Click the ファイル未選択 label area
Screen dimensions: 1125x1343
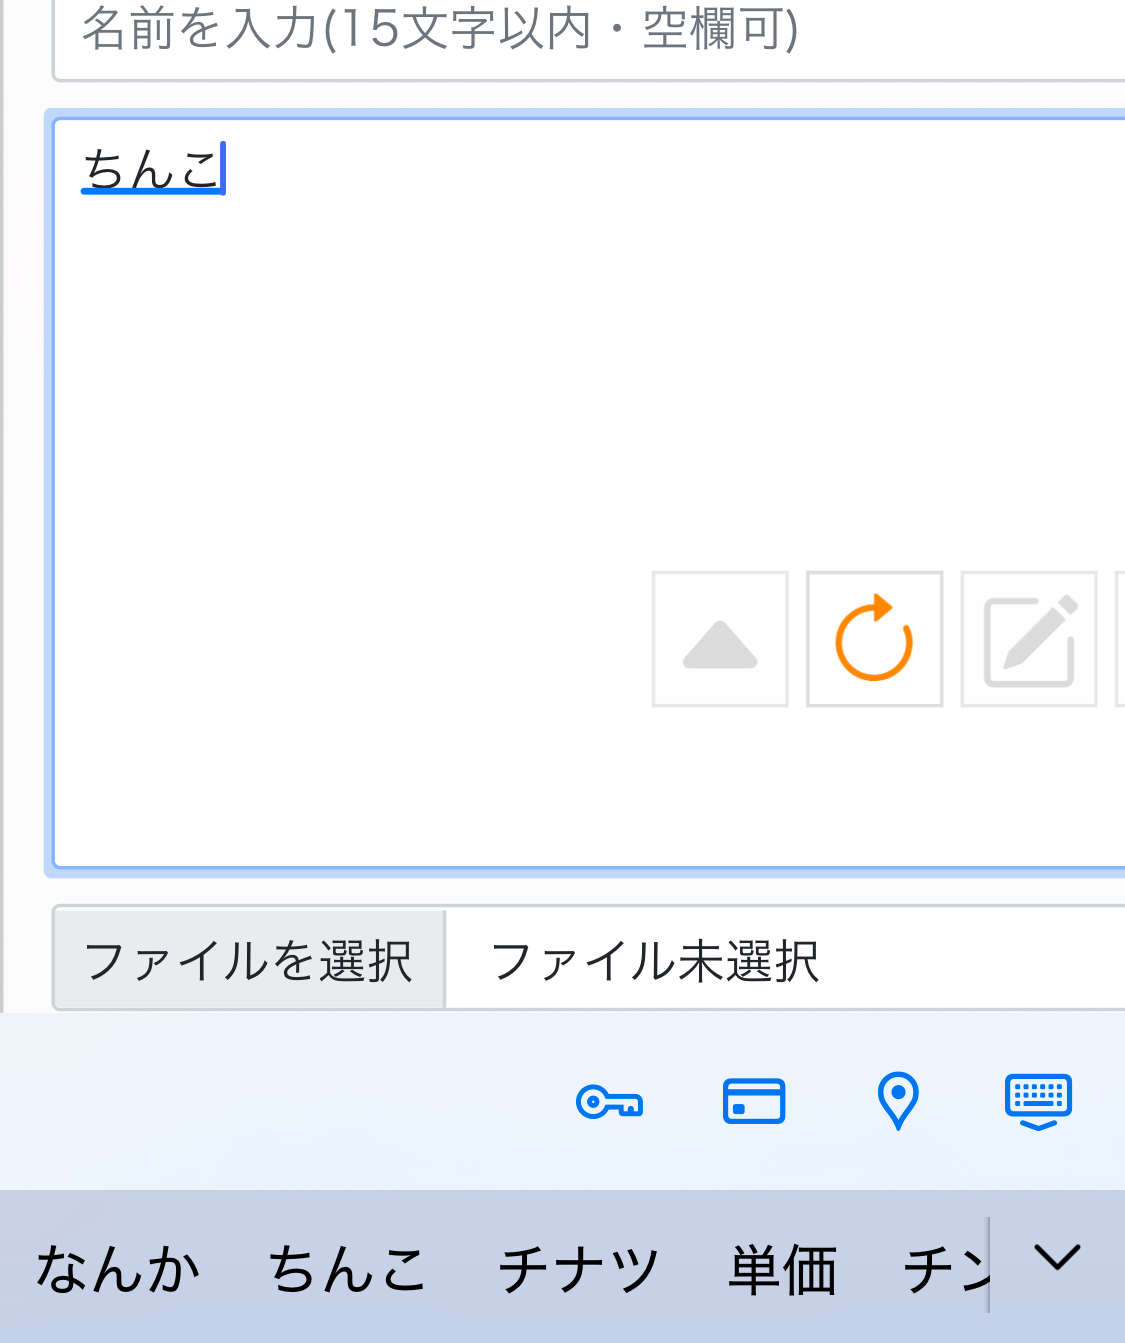[655, 961]
